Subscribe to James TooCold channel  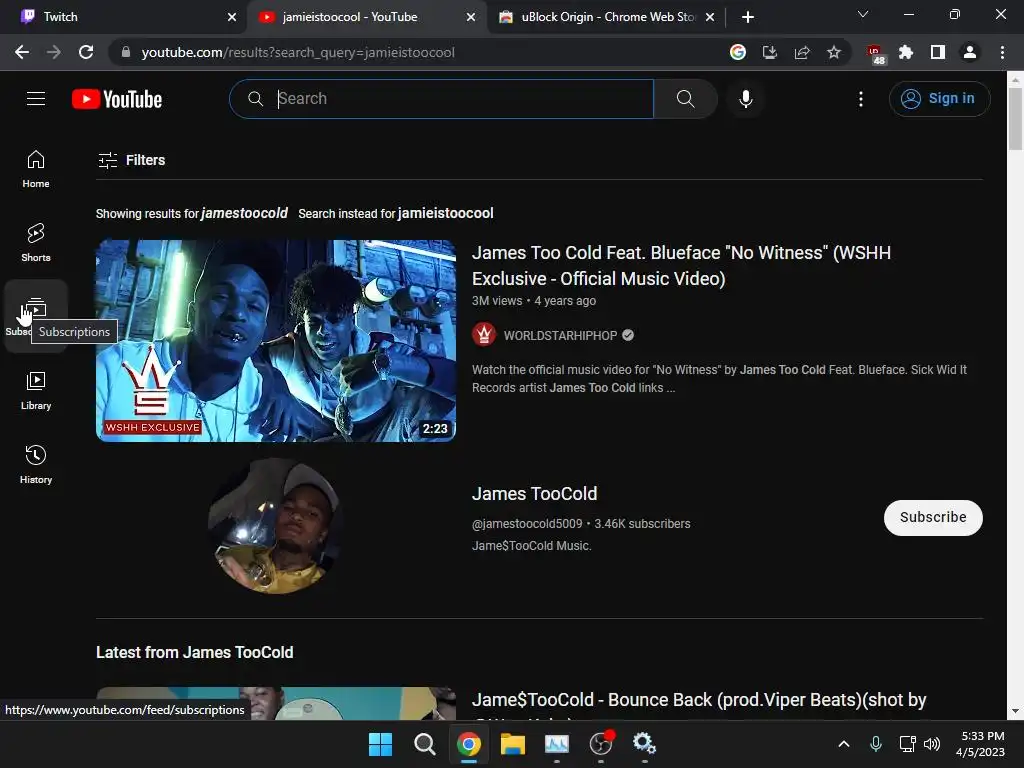(x=933, y=517)
